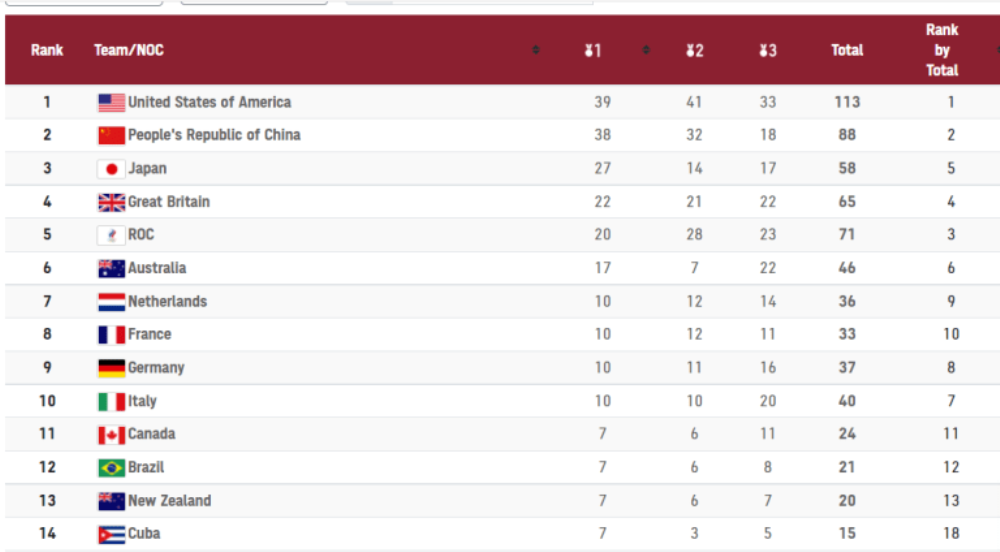Open the New Zealand team link
Screen dimensions: 1000x552
[x=170, y=501]
